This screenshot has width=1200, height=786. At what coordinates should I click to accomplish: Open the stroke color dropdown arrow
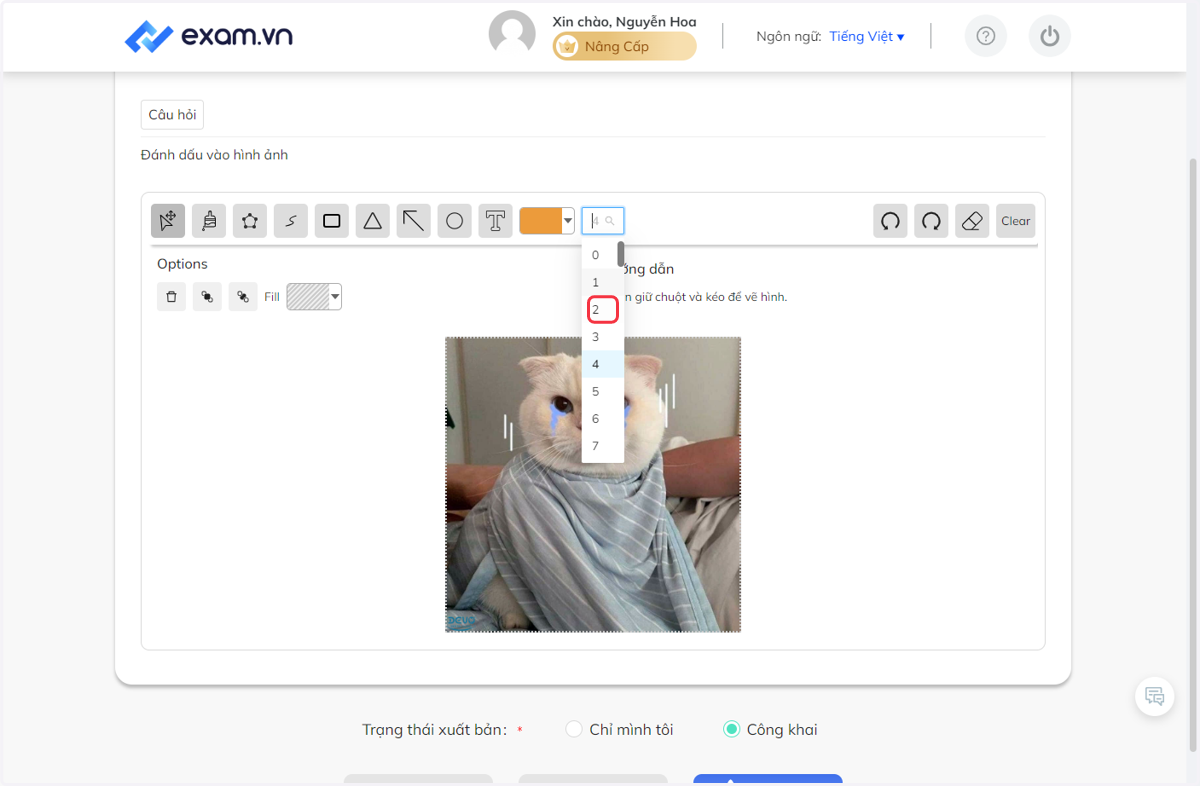[569, 221]
